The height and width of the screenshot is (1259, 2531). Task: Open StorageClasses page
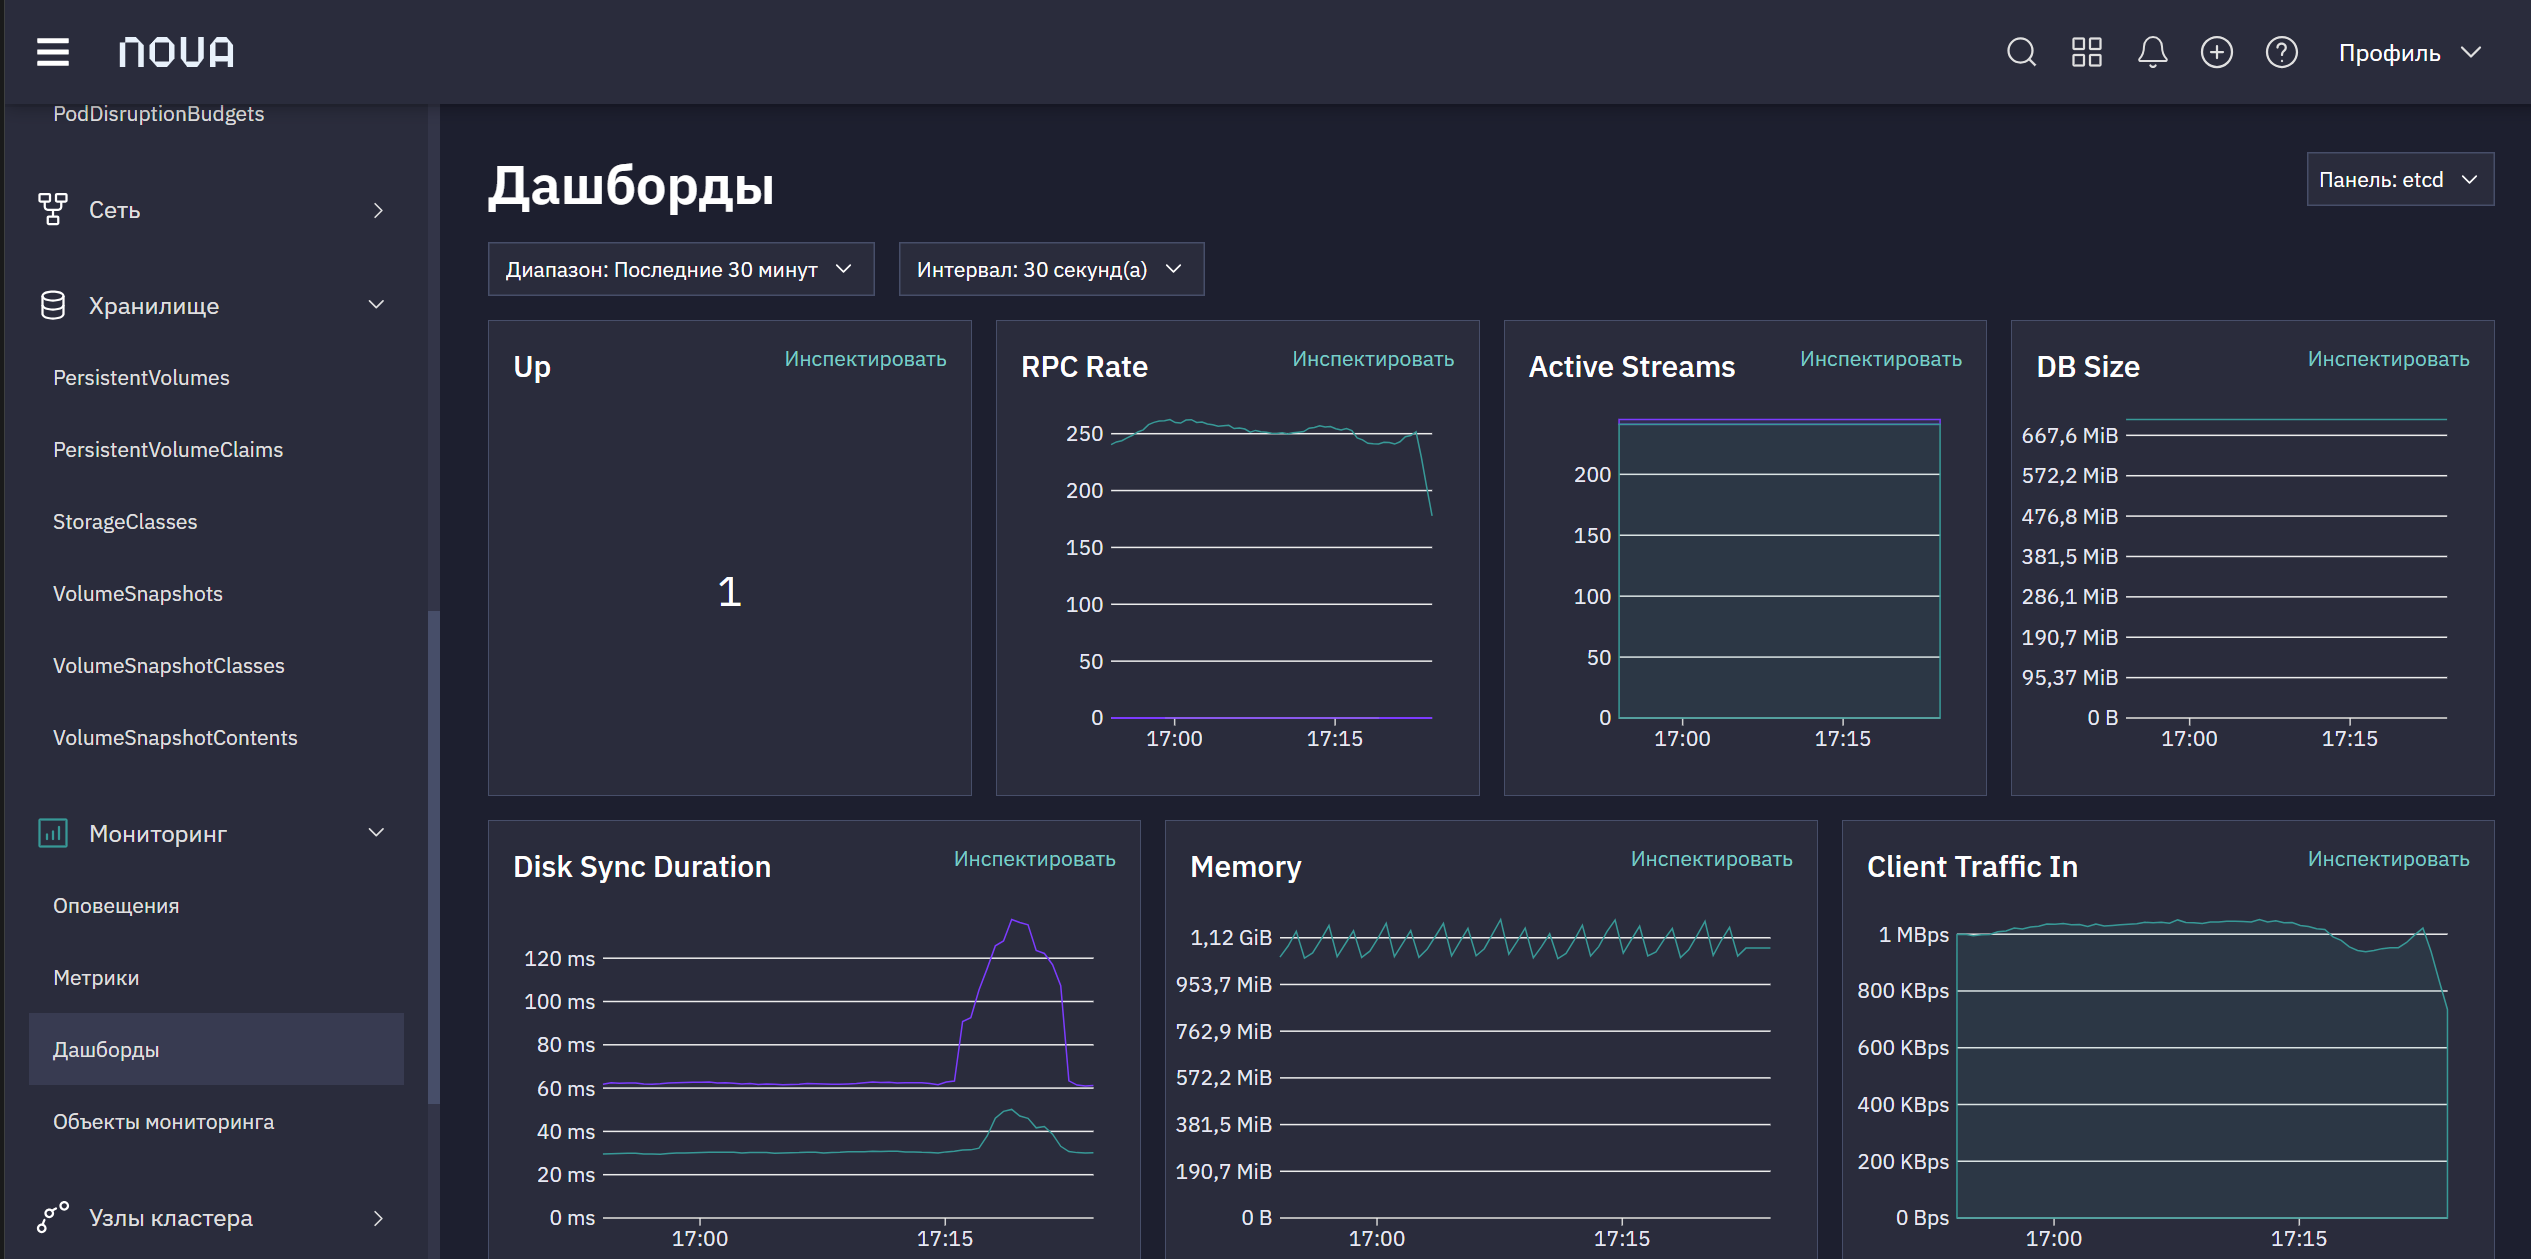[x=125, y=522]
